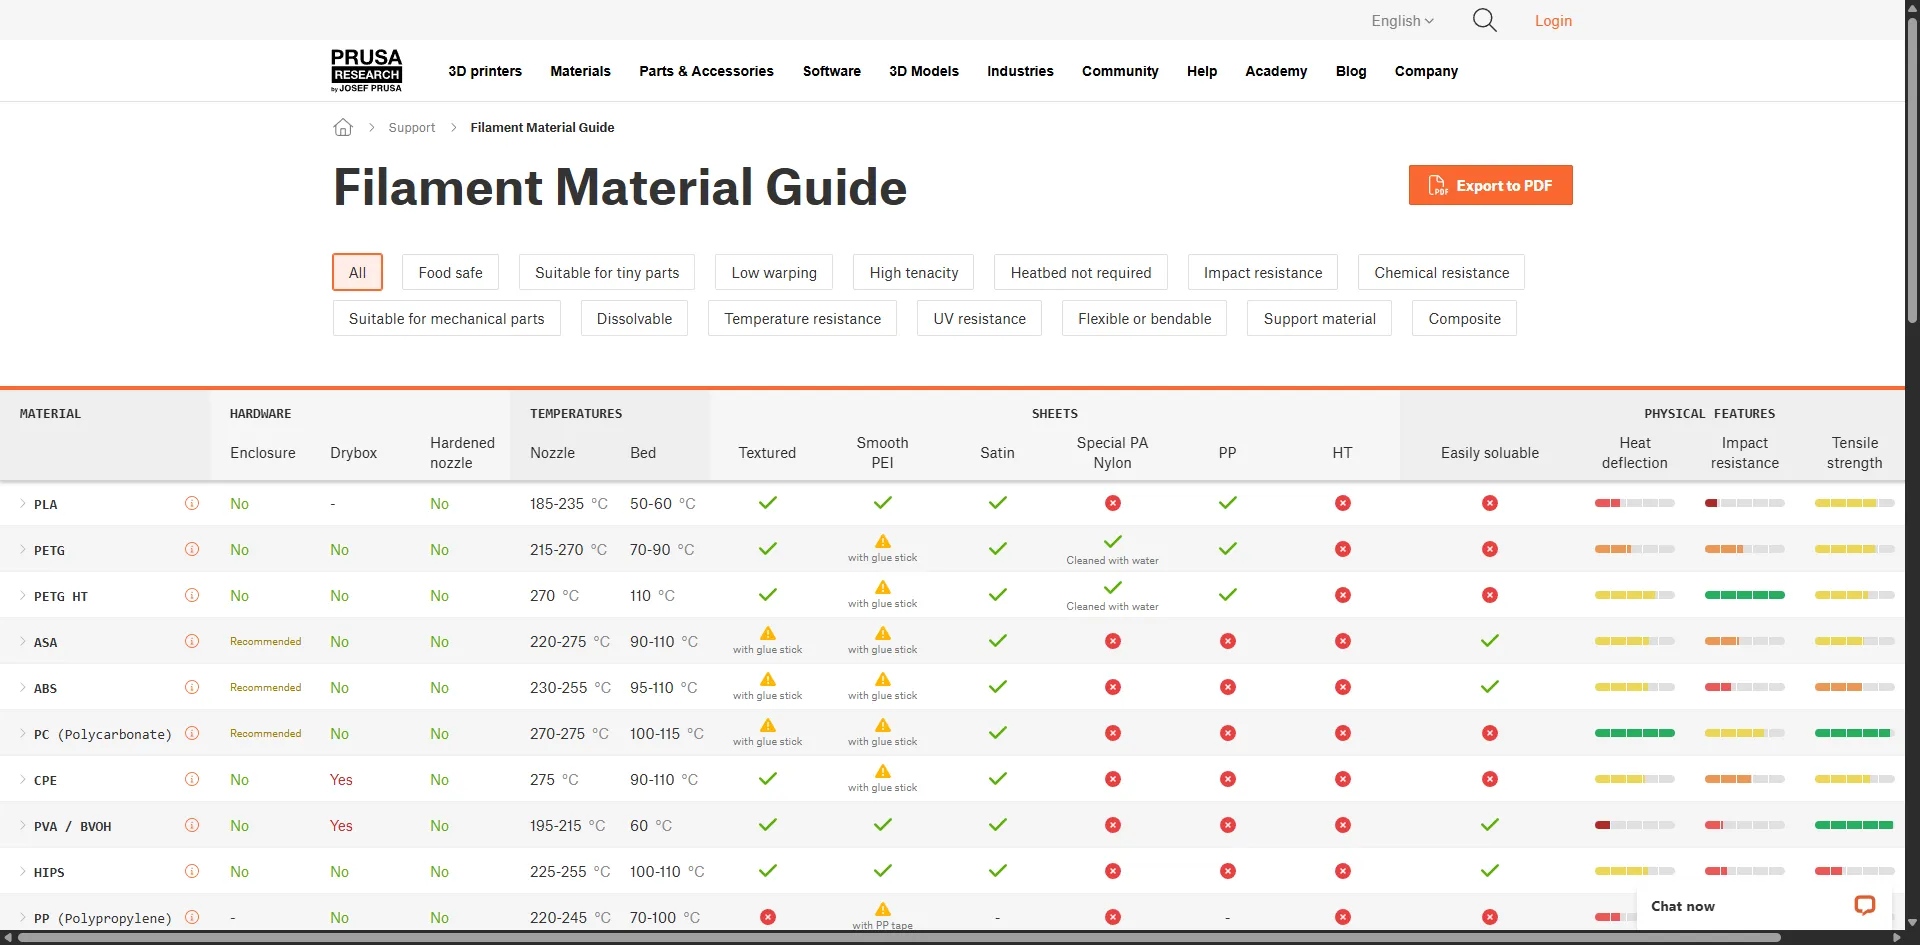This screenshot has height=945, width=1920.
Task: Click PP Textured sheet red cross
Action: [768, 917]
